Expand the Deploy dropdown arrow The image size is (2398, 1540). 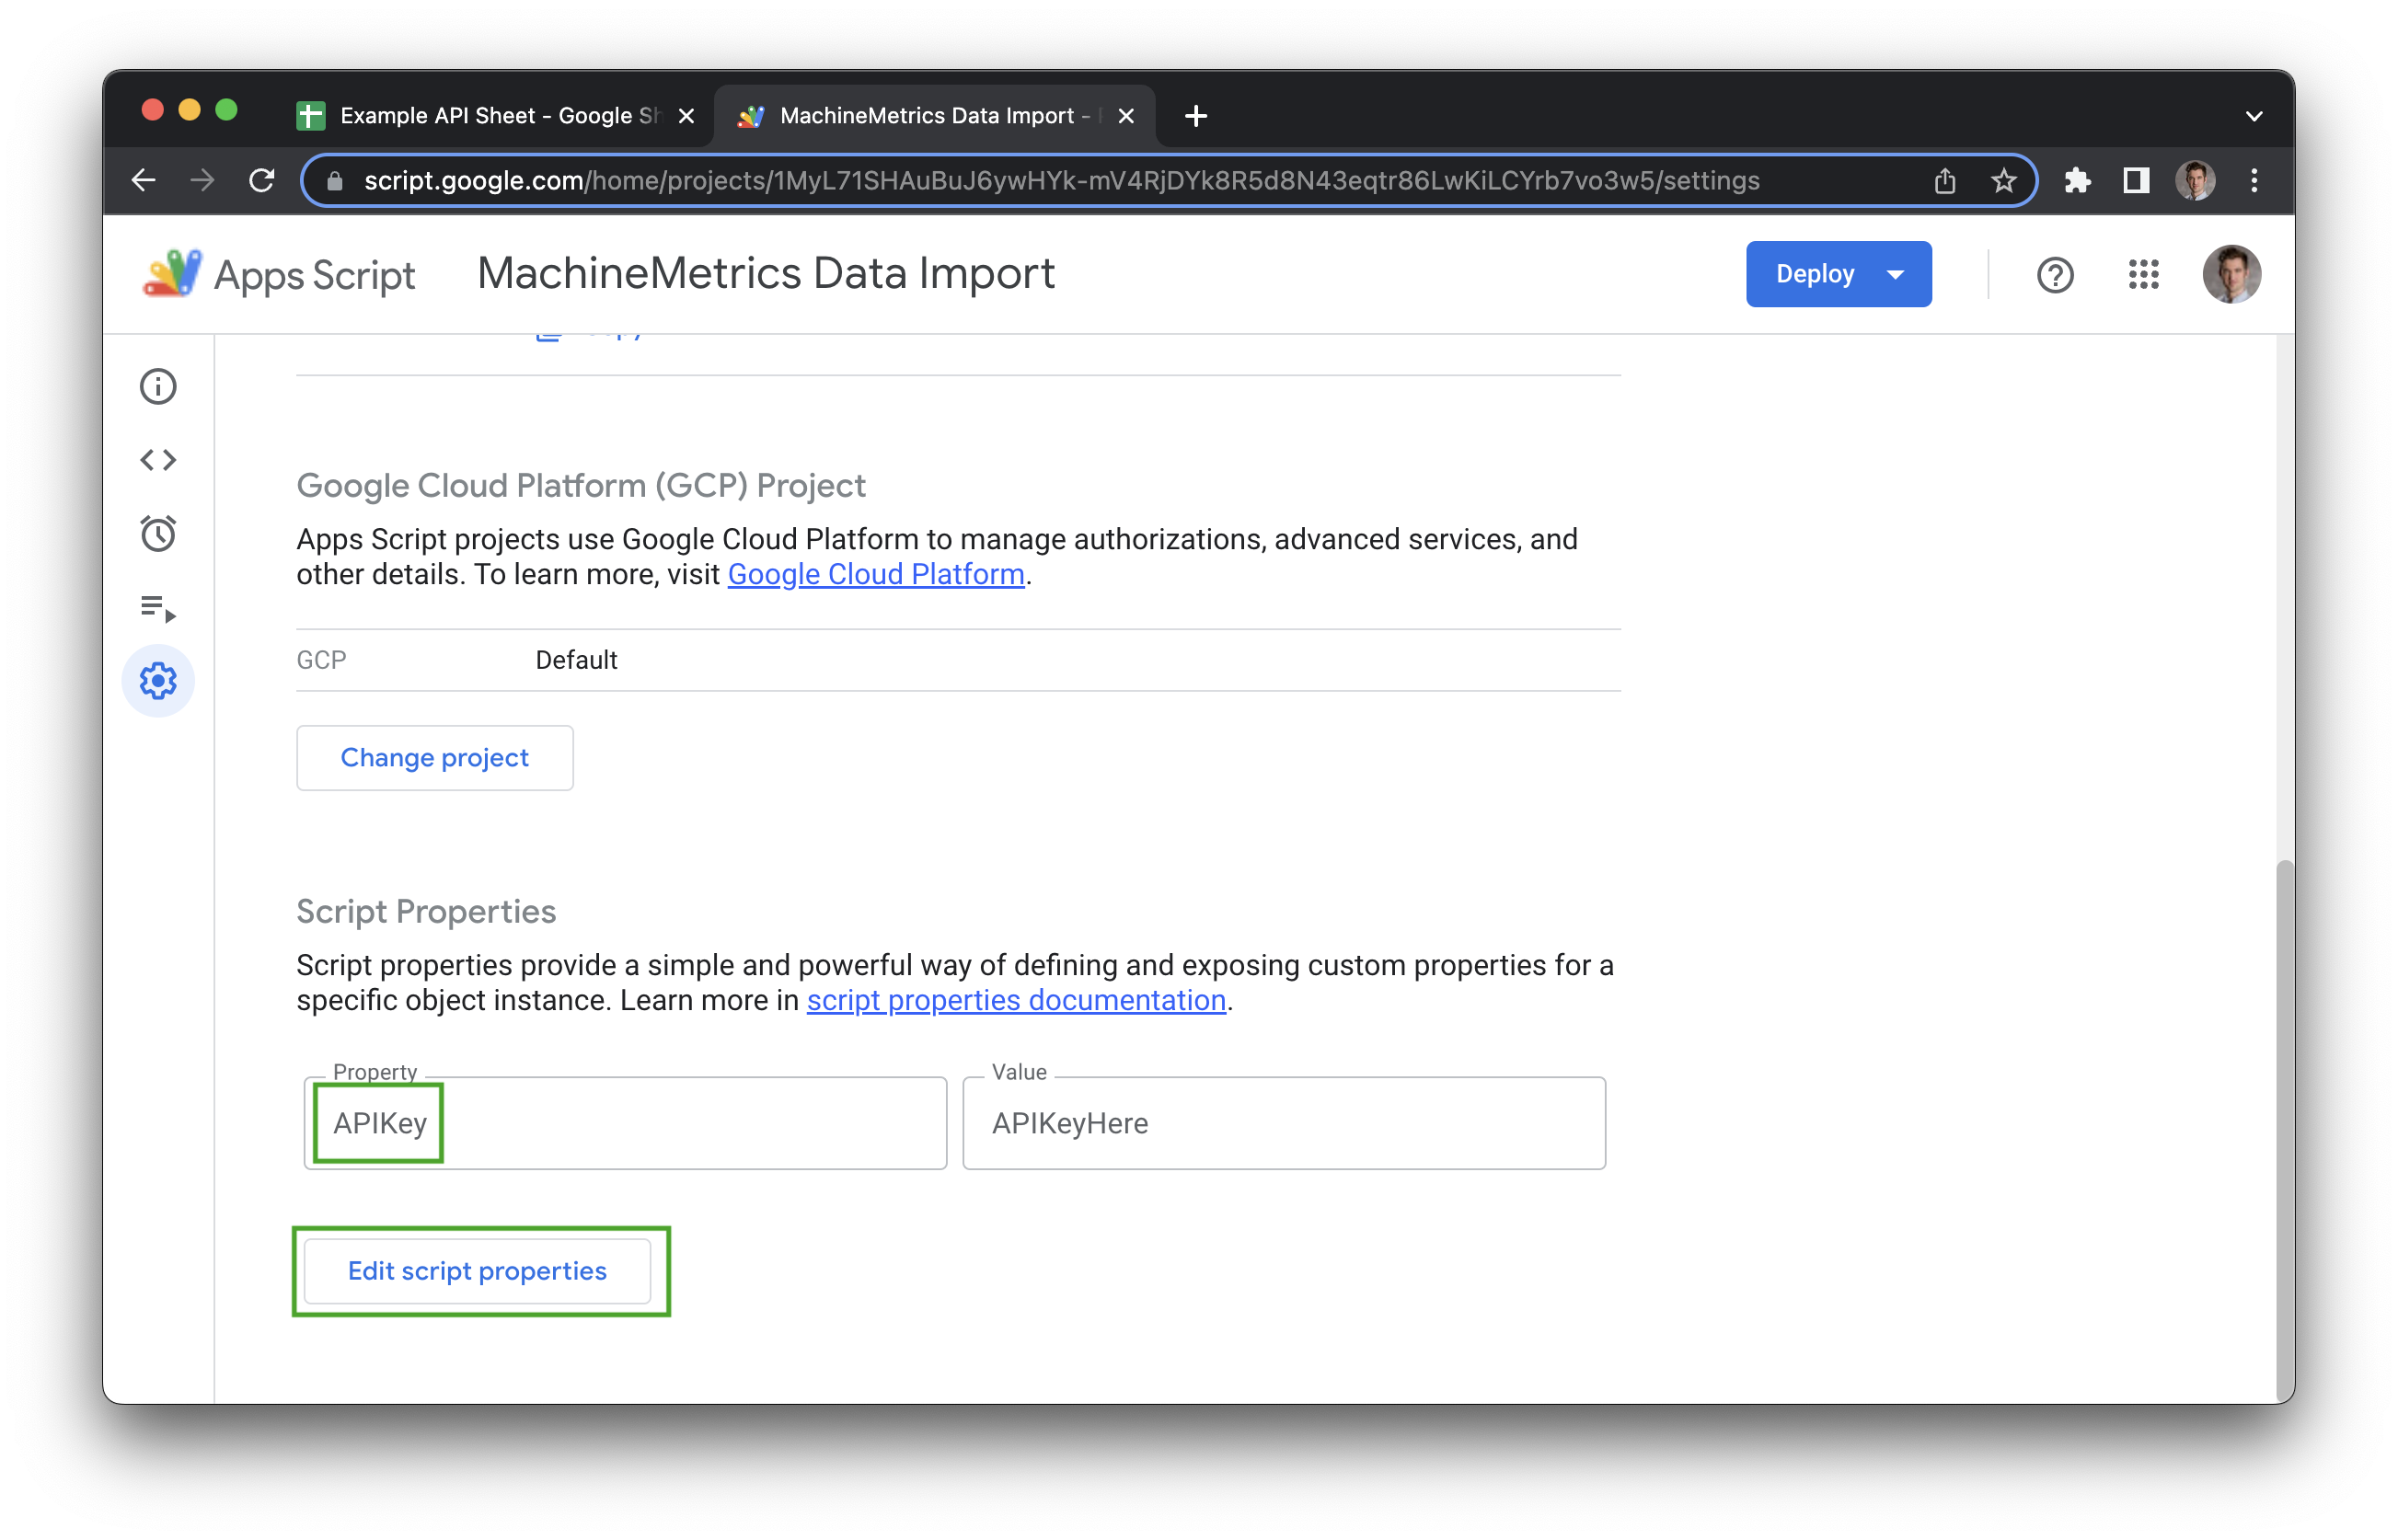[1895, 275]
